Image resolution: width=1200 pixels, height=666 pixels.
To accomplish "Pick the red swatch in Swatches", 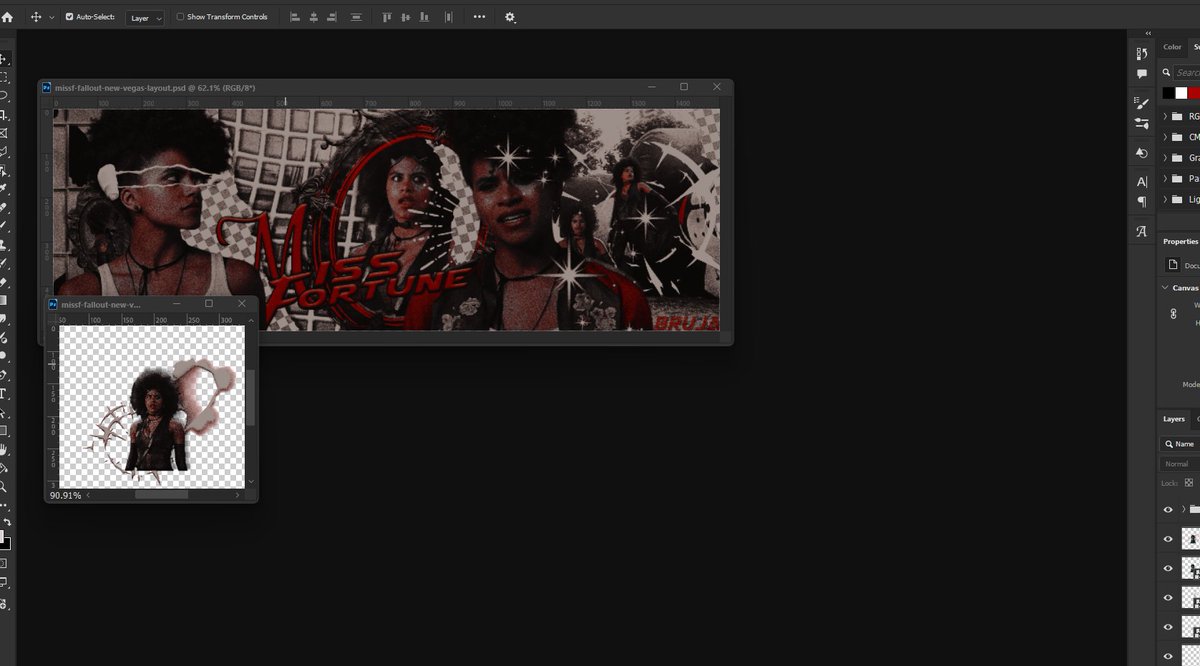I will 1194,93.
